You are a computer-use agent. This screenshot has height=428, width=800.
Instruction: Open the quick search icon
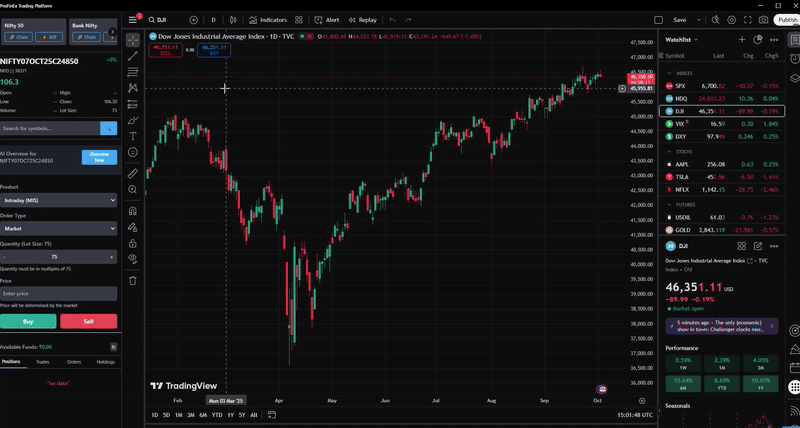tap(715, 20)
